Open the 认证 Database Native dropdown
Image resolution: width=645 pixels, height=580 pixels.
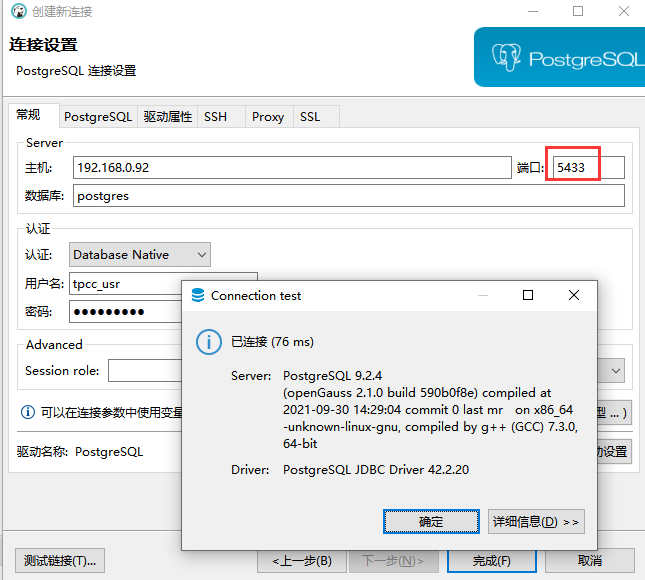(140, 255)
